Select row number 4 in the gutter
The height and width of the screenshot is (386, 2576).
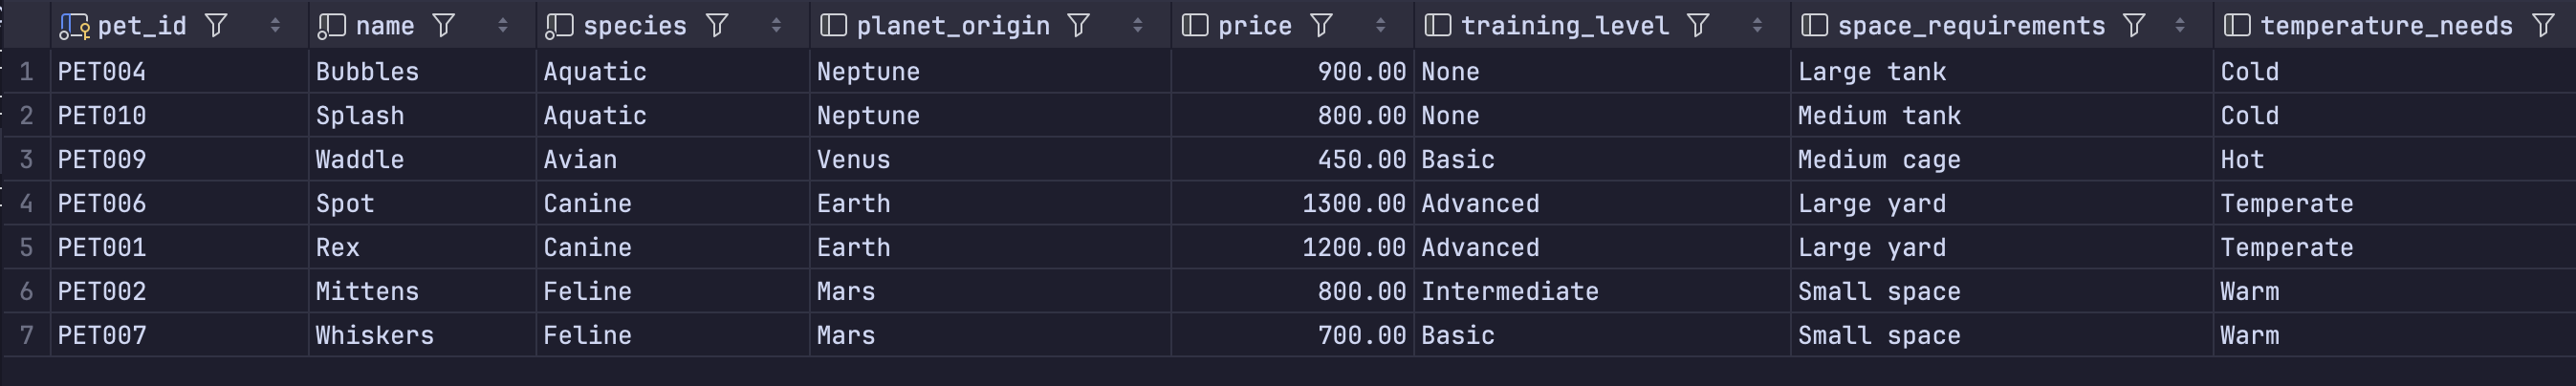pos(26,204)
